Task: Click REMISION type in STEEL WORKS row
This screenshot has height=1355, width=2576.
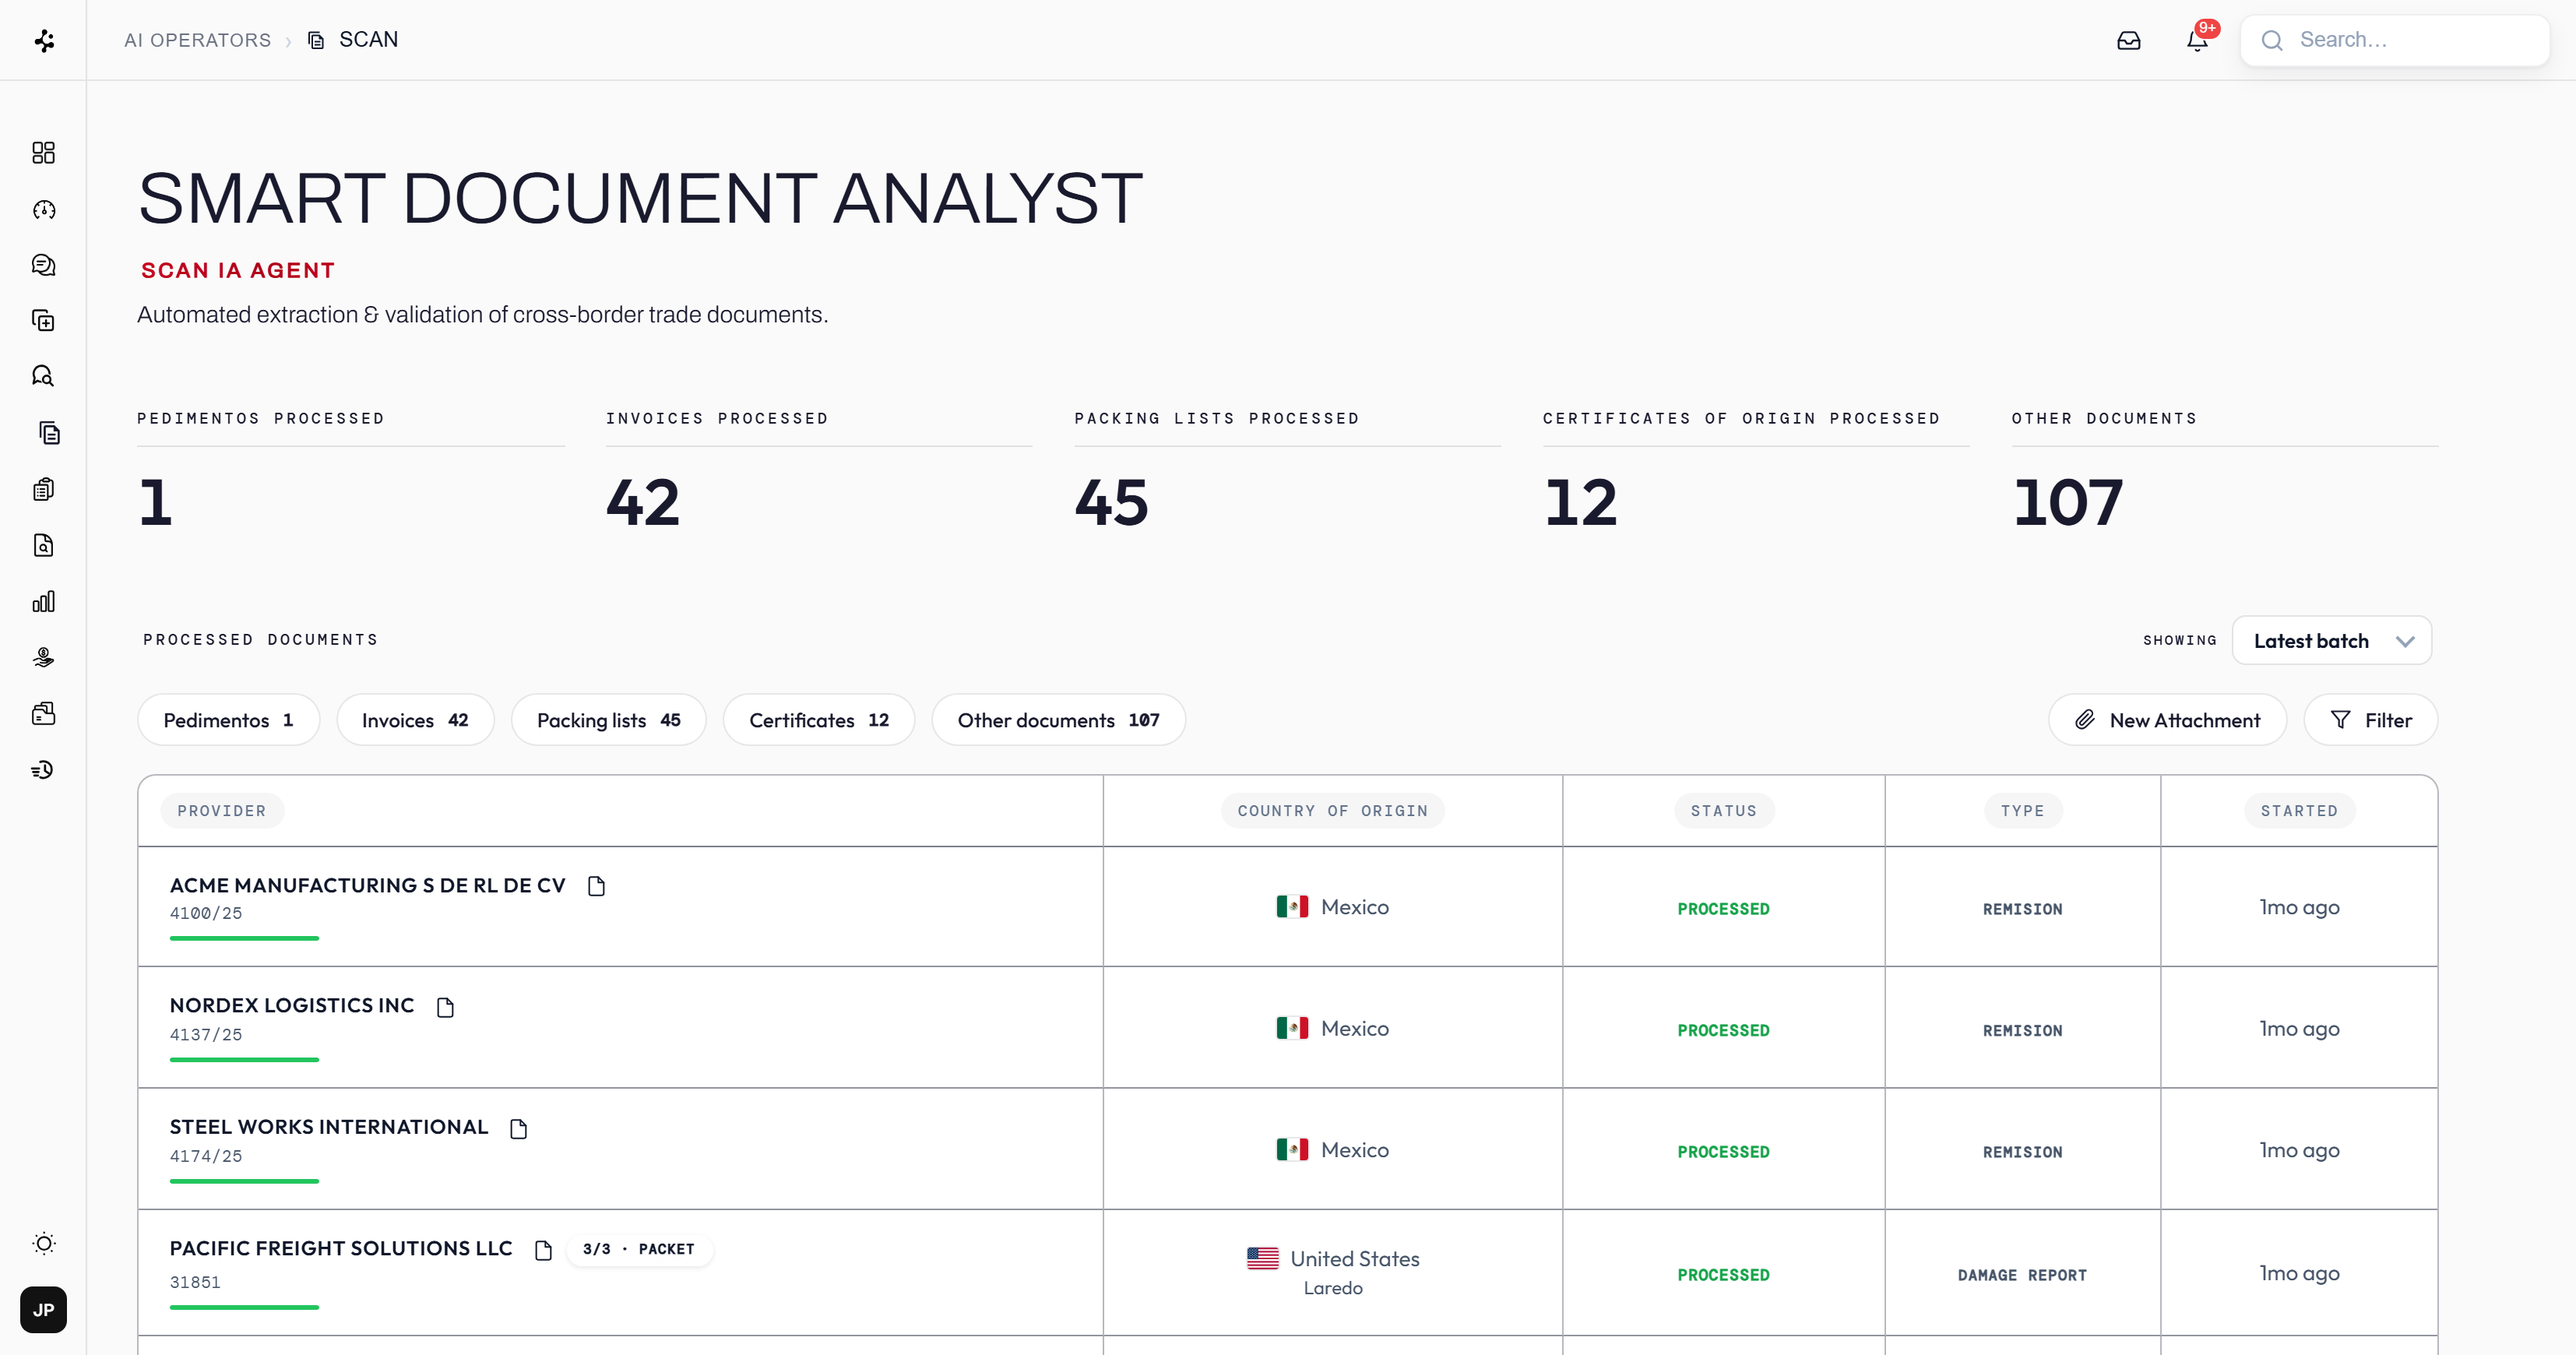Action: click(x=2022, y=1152)
